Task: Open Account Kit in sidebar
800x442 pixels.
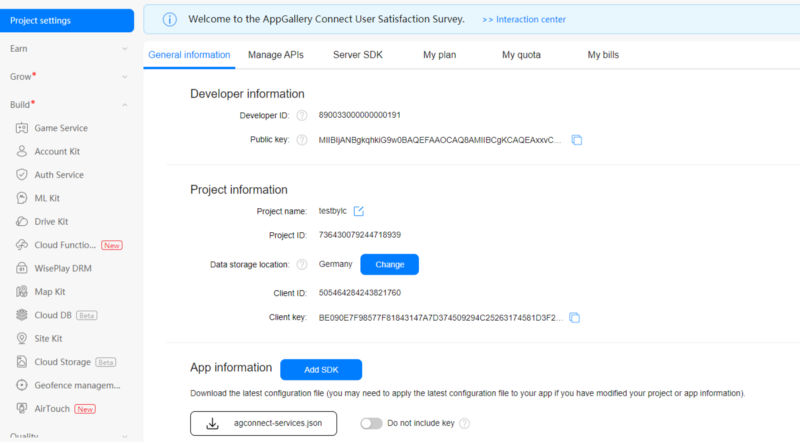Action: pos(57,152)
